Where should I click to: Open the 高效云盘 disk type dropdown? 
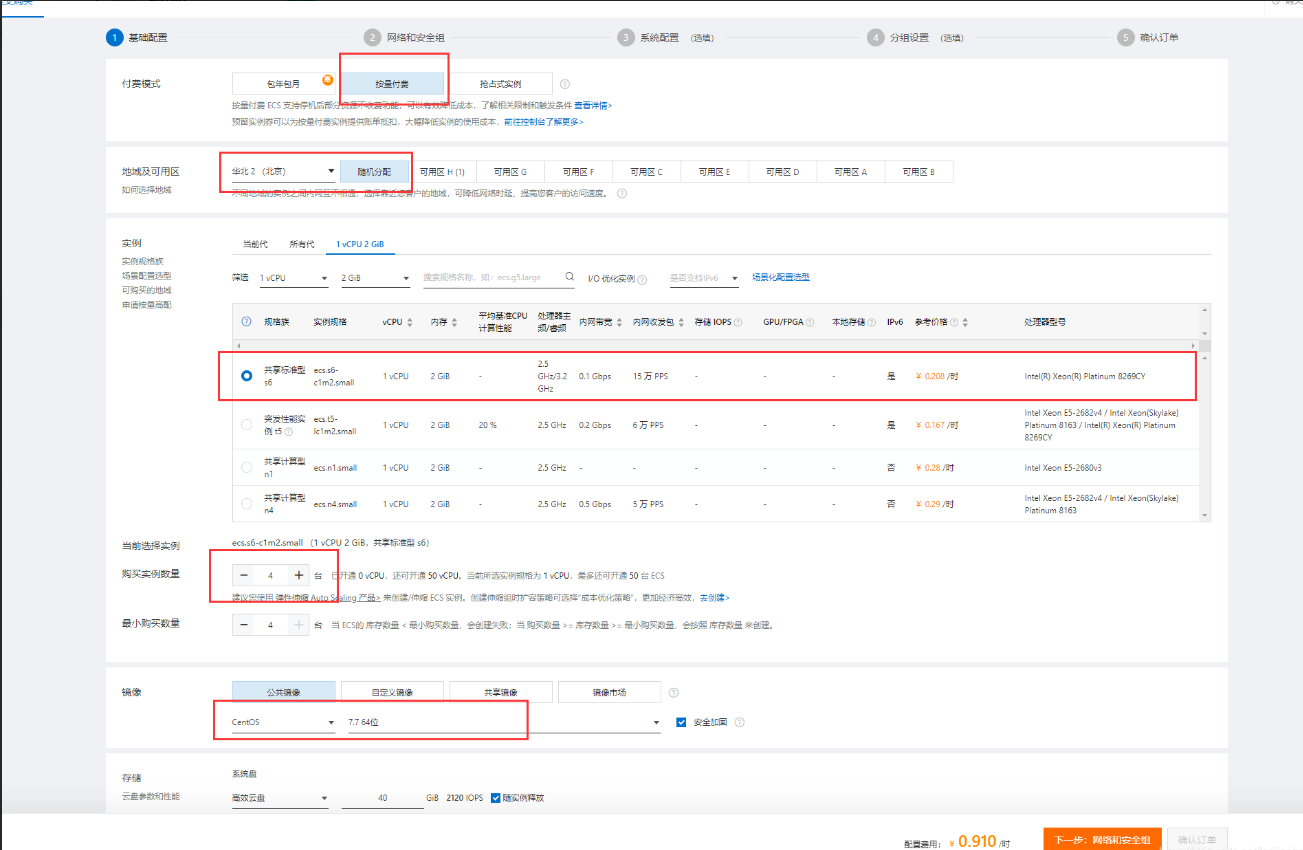pyautogui.click(x=280, y=798)
